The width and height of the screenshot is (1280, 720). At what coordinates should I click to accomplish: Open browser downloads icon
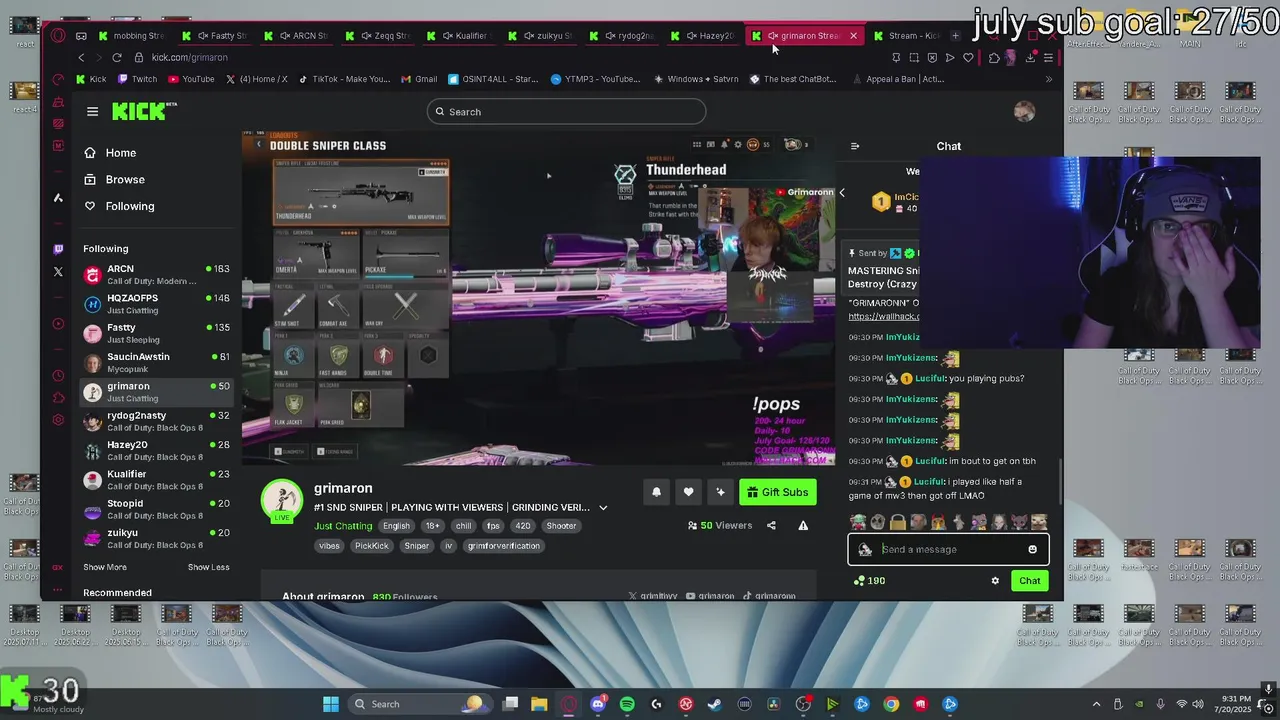tap(1030, 58)
